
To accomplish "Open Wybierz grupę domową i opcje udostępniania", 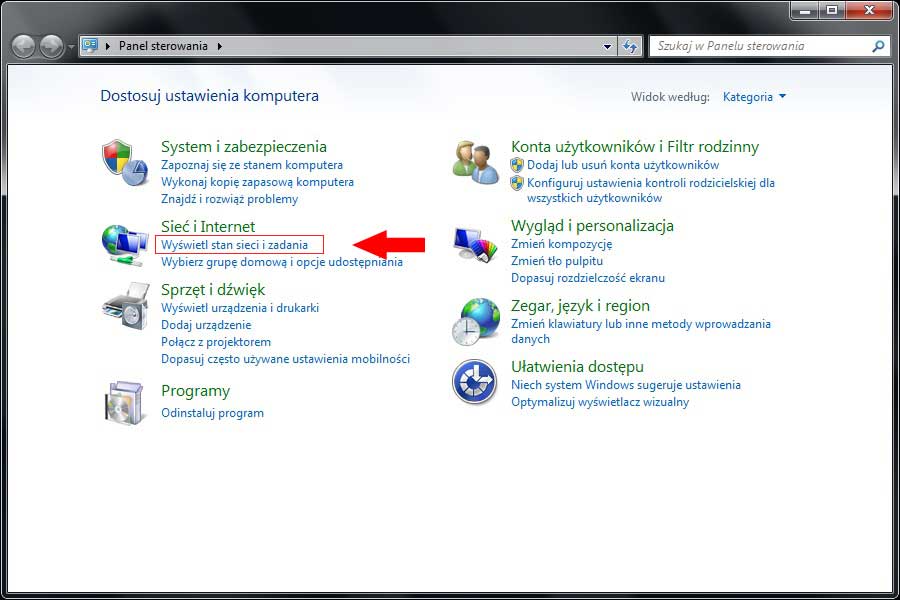I will (x=282, y=262).
